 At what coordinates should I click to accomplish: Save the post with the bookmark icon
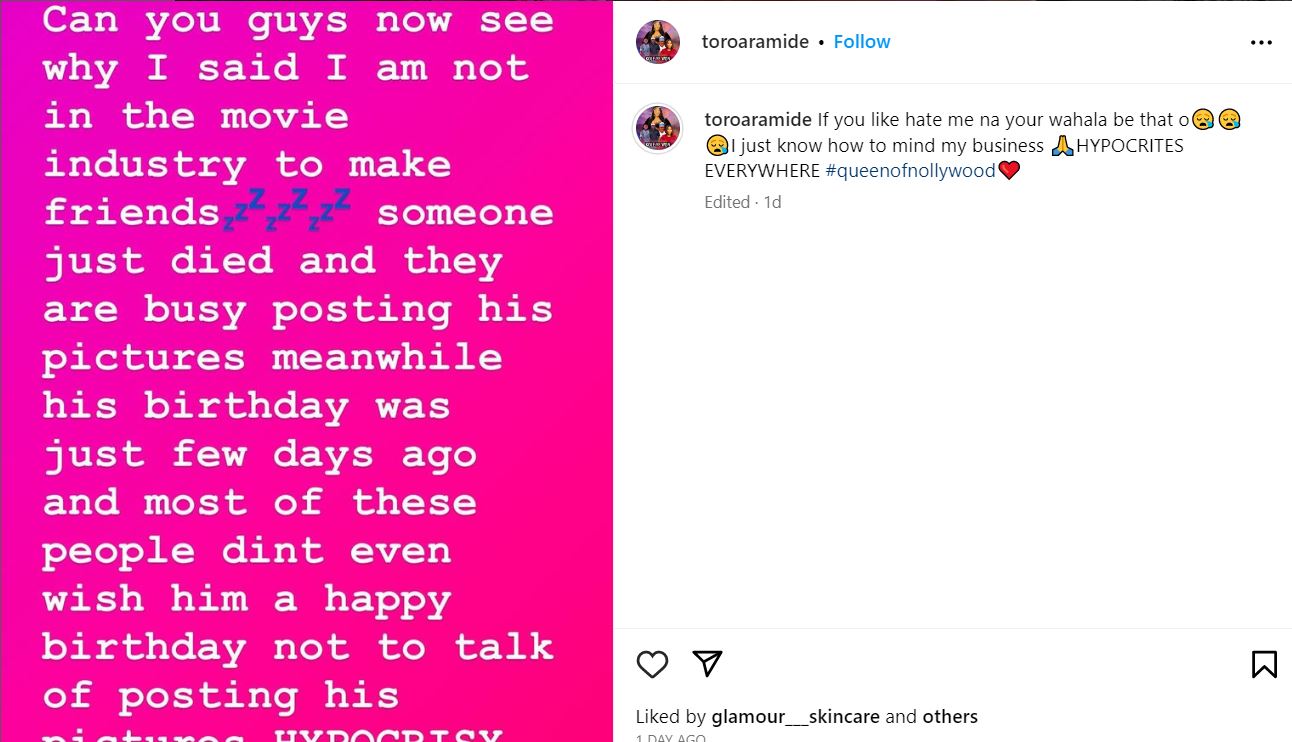click(1264, 664)
